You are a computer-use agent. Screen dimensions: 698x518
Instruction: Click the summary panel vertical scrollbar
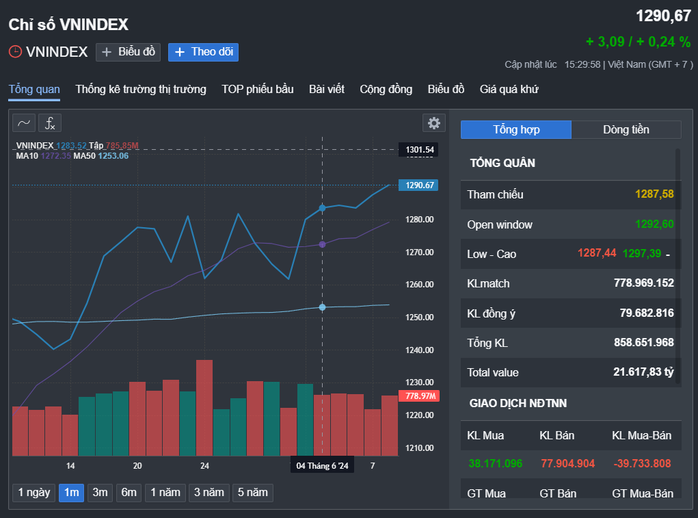678,267
